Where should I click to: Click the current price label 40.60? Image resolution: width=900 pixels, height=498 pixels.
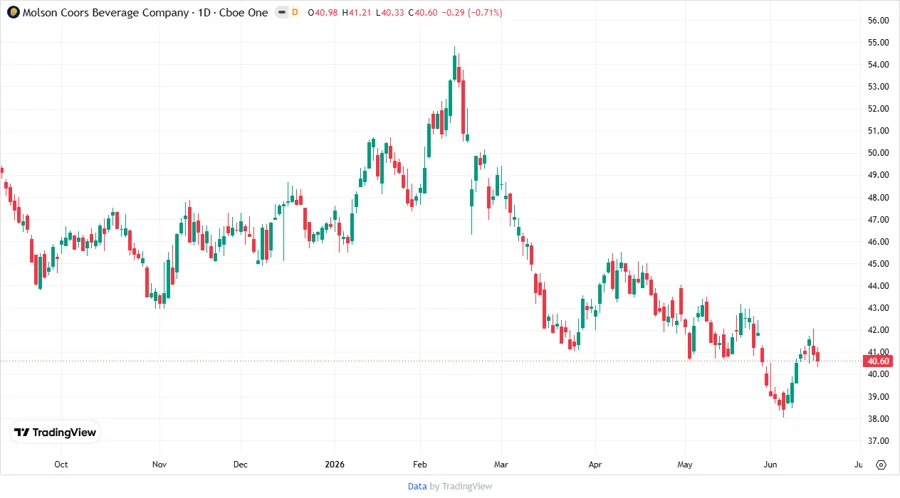pos(878,361)
